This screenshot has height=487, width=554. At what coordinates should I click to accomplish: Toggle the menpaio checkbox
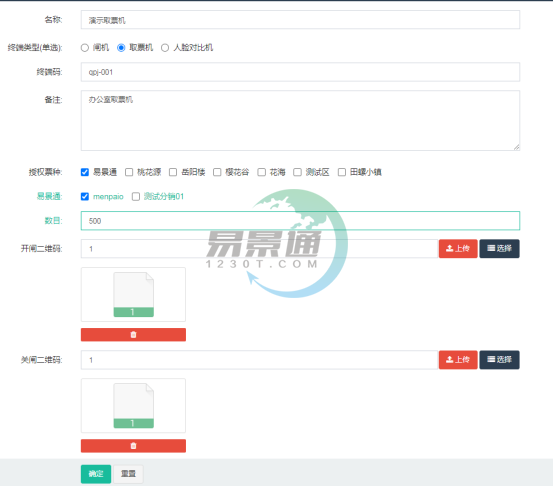[85, 196]
